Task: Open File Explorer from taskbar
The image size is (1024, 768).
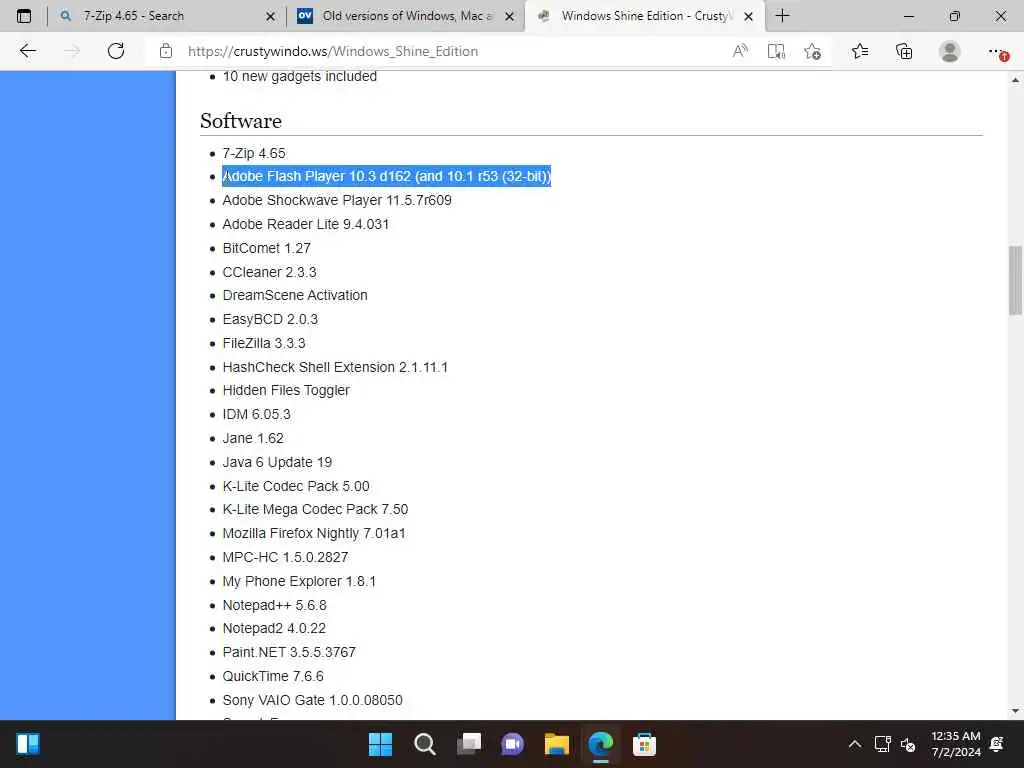Action: click(x=556, y=744)
